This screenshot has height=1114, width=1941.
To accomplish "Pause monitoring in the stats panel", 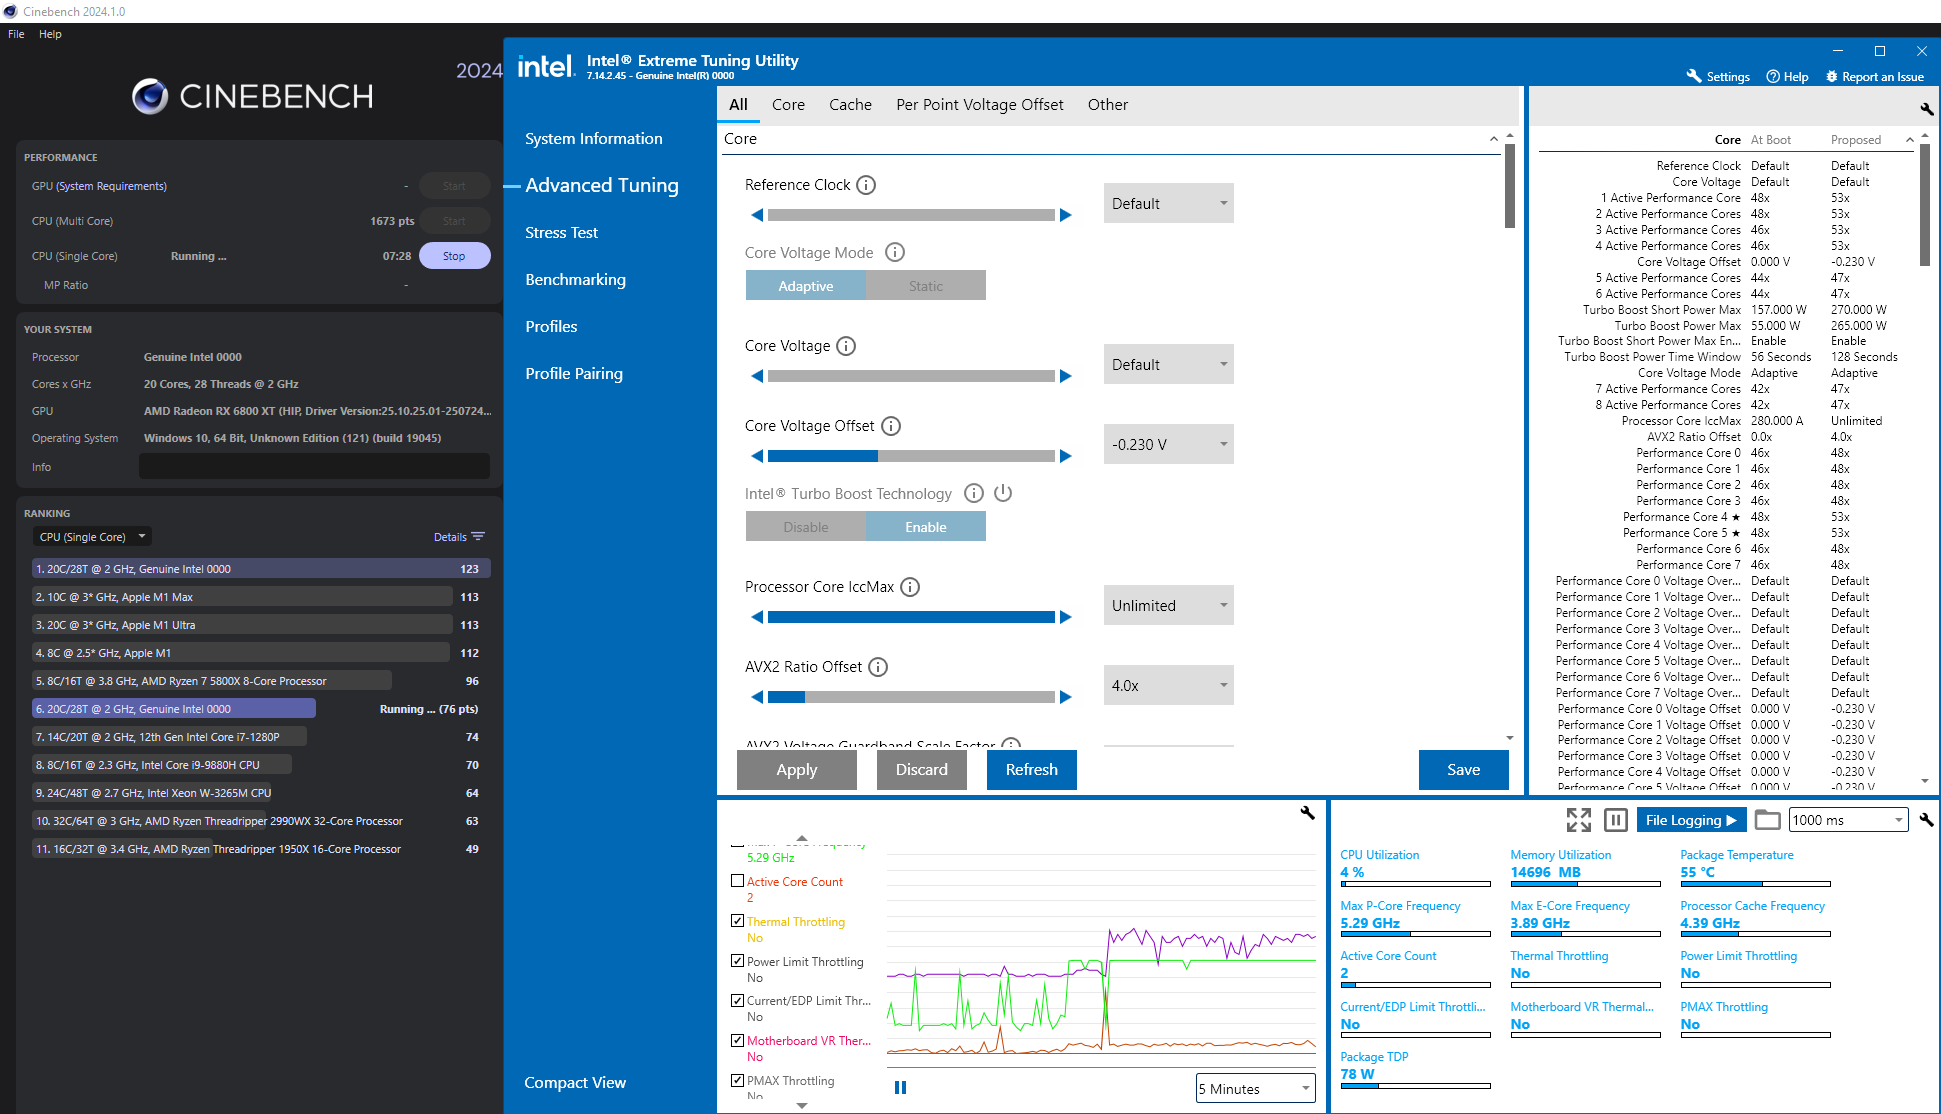I will click(x=1616, y=820).
